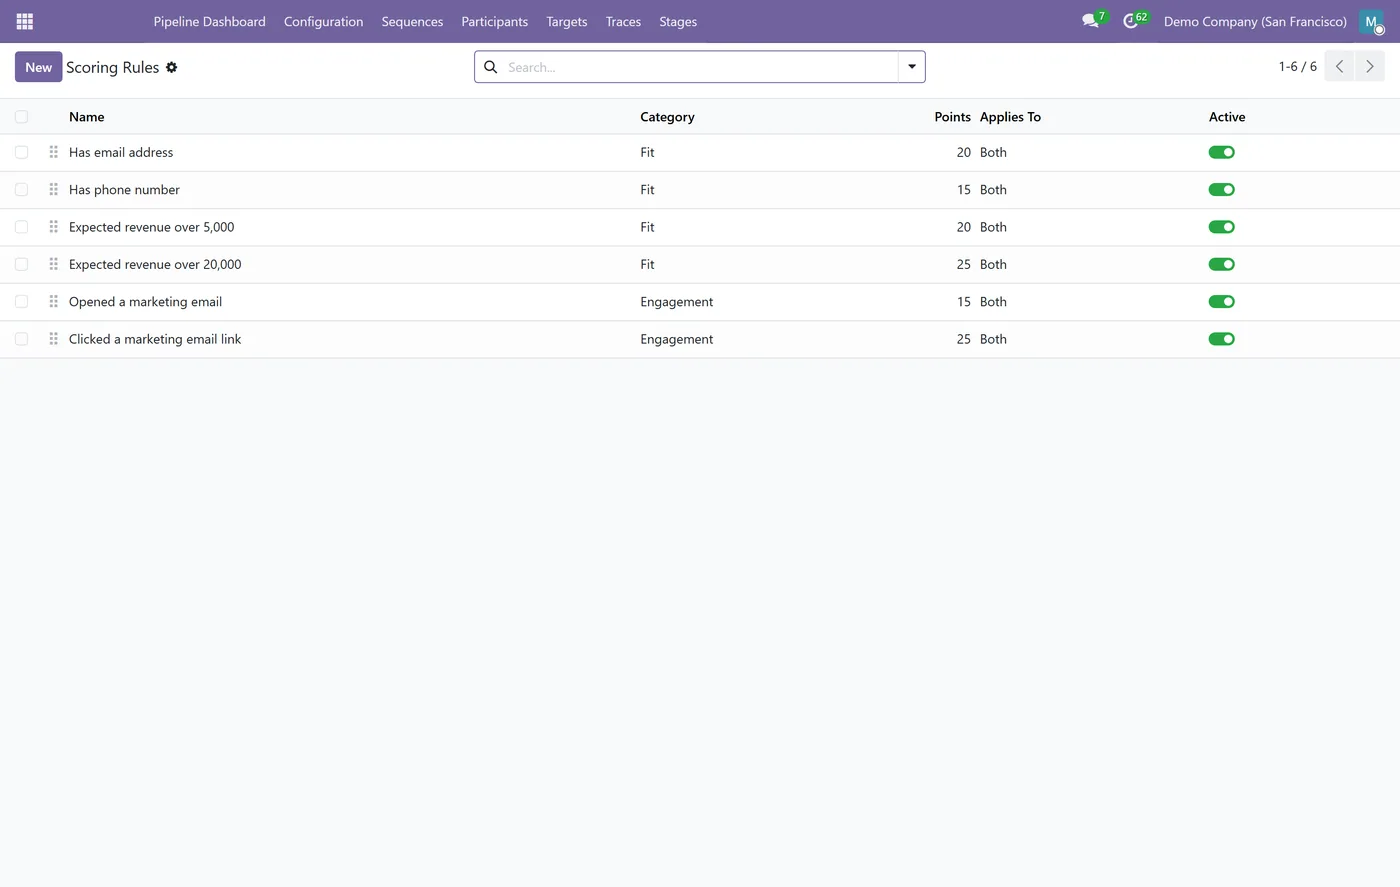
Task: Sort by the Active column header
Action: (1227, 117)
